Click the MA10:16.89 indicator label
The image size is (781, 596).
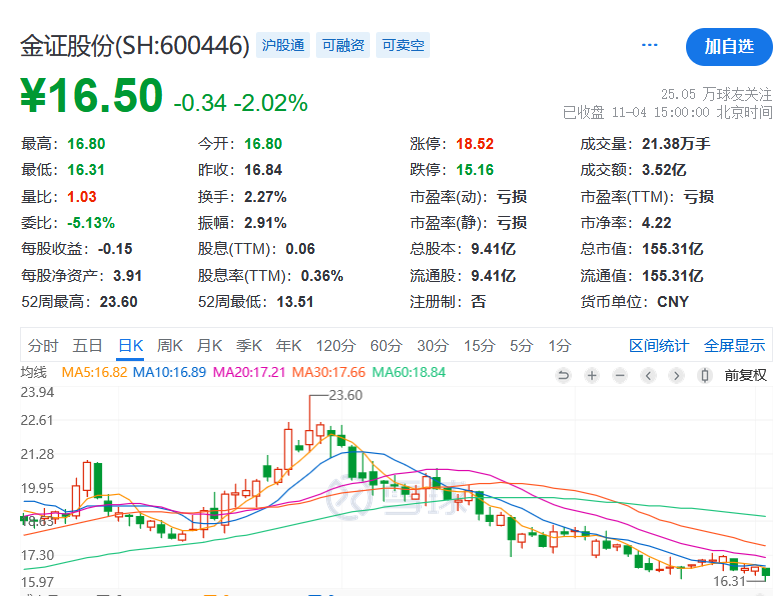(169, 372)
